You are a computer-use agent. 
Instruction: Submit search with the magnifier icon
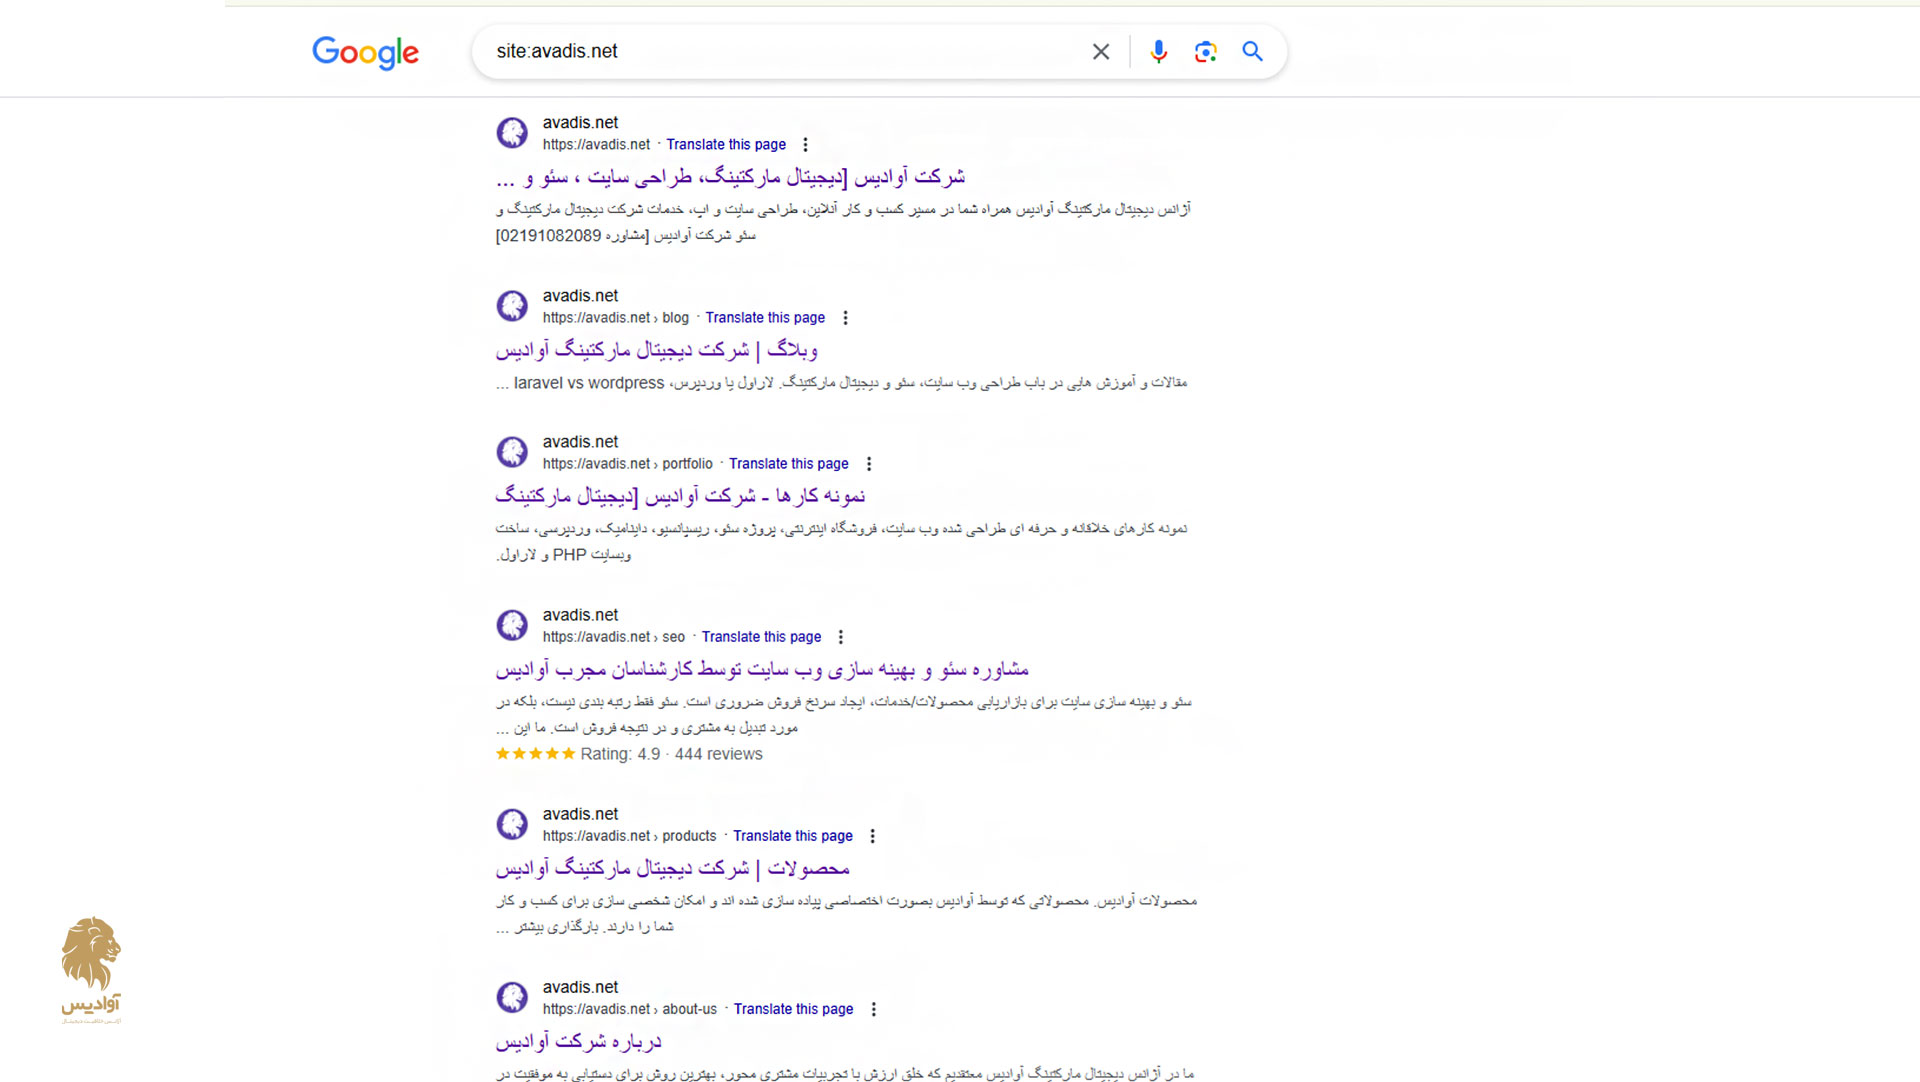coord(1252,51)
